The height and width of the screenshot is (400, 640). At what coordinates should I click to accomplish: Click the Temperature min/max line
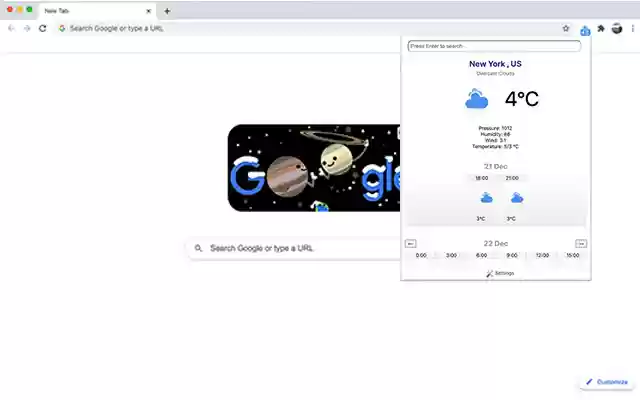tap(495, 147)
